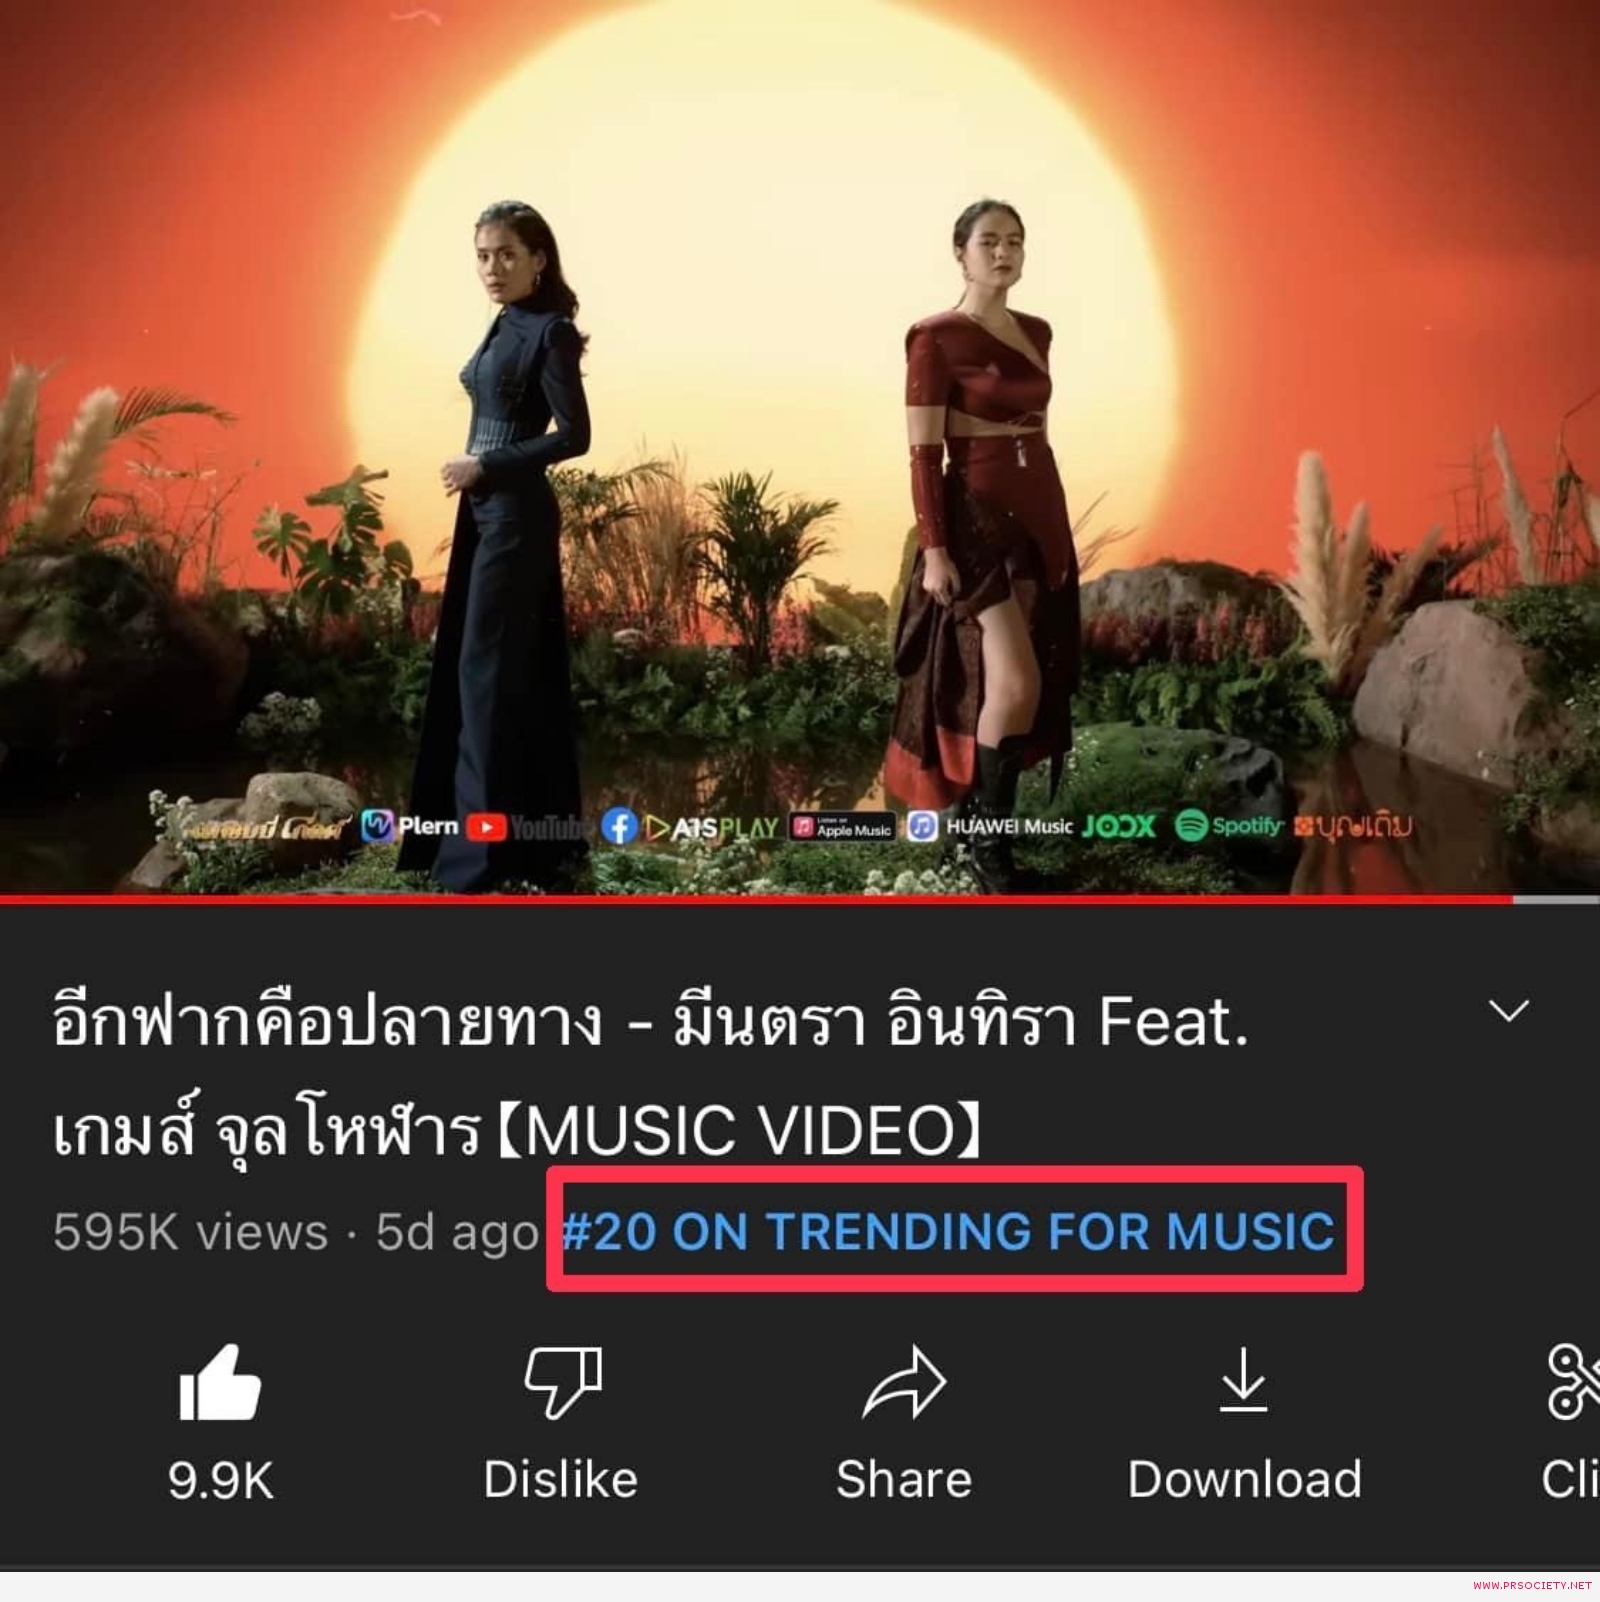The image size is (1600, 1602).
Task: Tap the JOOX logo in video
Action: [x=1119, y=826]
